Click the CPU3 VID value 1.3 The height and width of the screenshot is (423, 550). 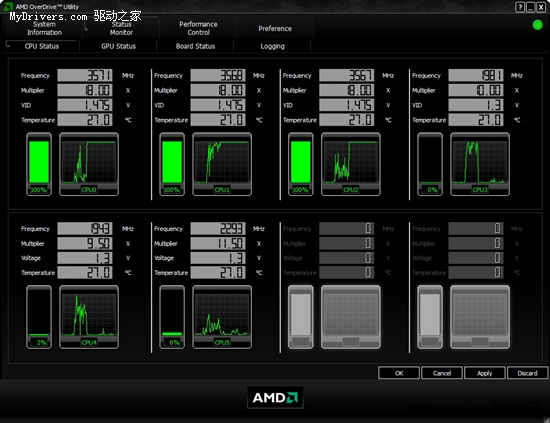(476, 105)
